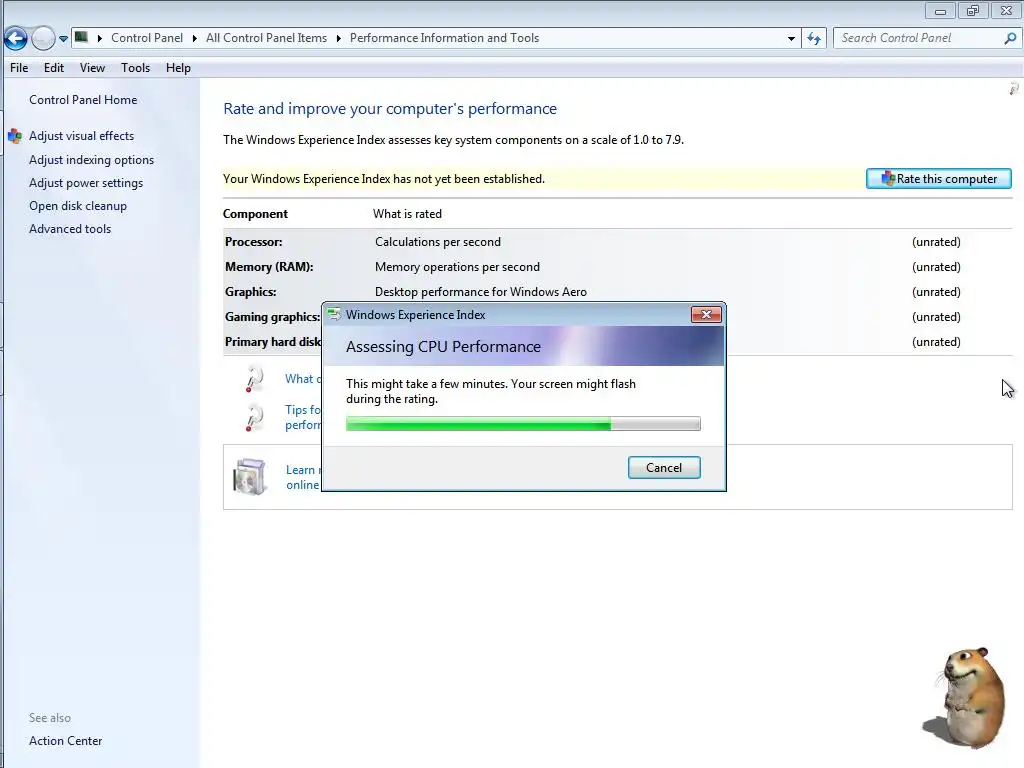The width and height of the screenshot is (1024, 768).
Task: Minimize the Control Panel window
Action: [940, 11]
